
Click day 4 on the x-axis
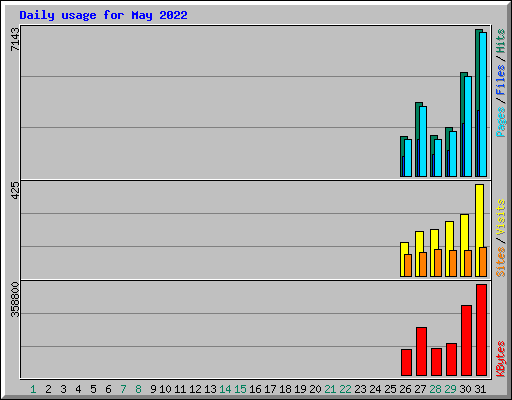click(78, 389)
